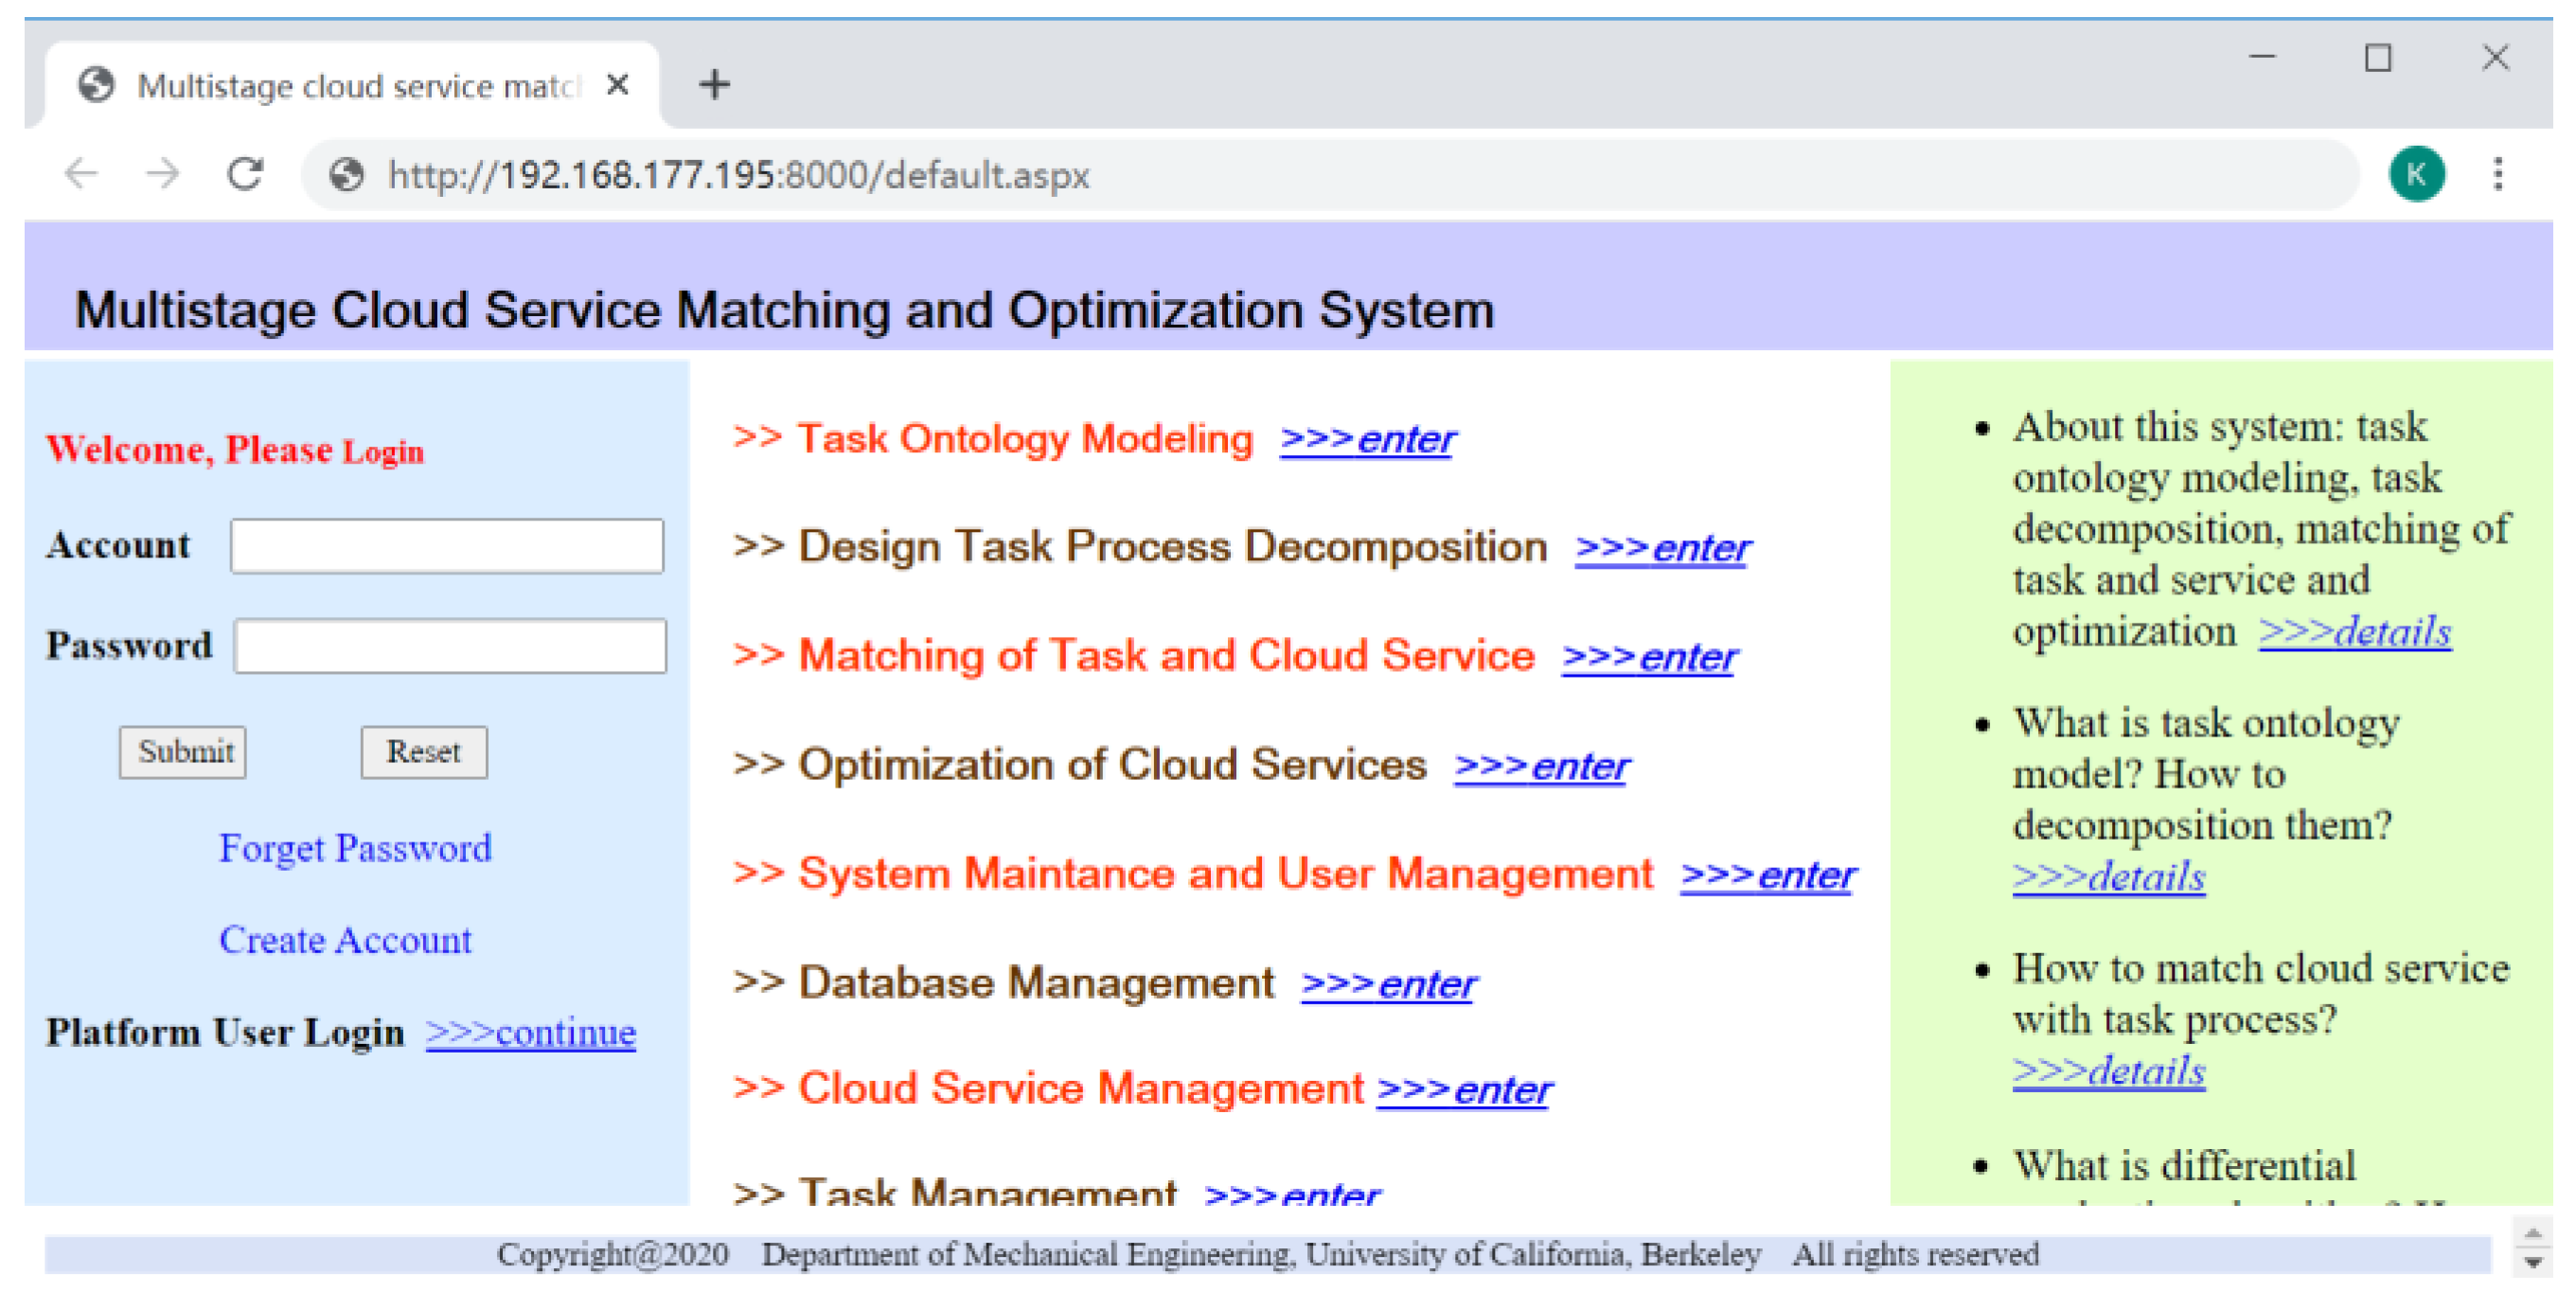Viewport: 2576px width, 1309px height.
Task: Reload the page with refresh icon
Action: [x=244, y=174]
